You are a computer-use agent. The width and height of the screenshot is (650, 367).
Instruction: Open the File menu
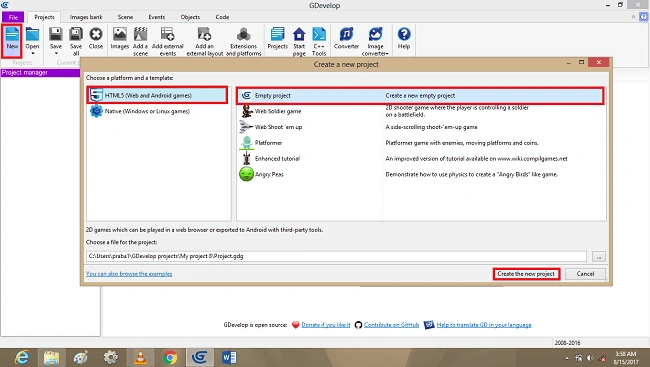[13, 17]
